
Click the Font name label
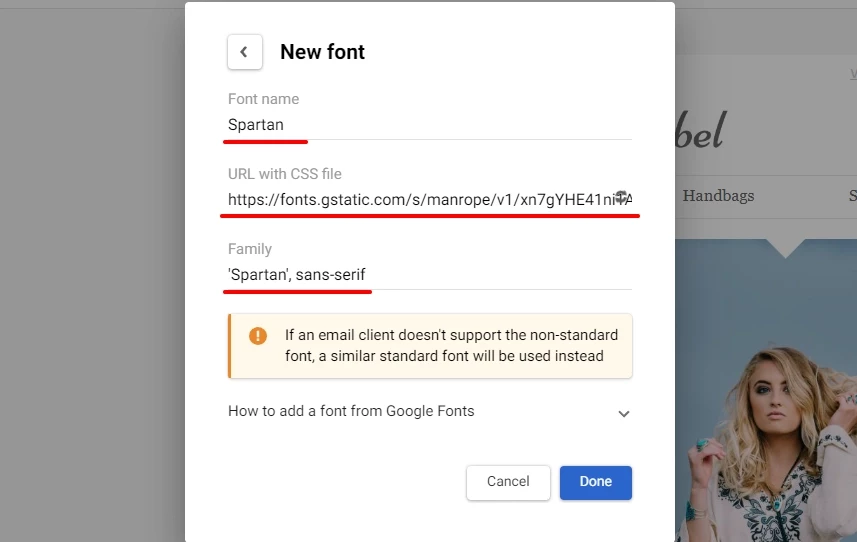point(263,99)
